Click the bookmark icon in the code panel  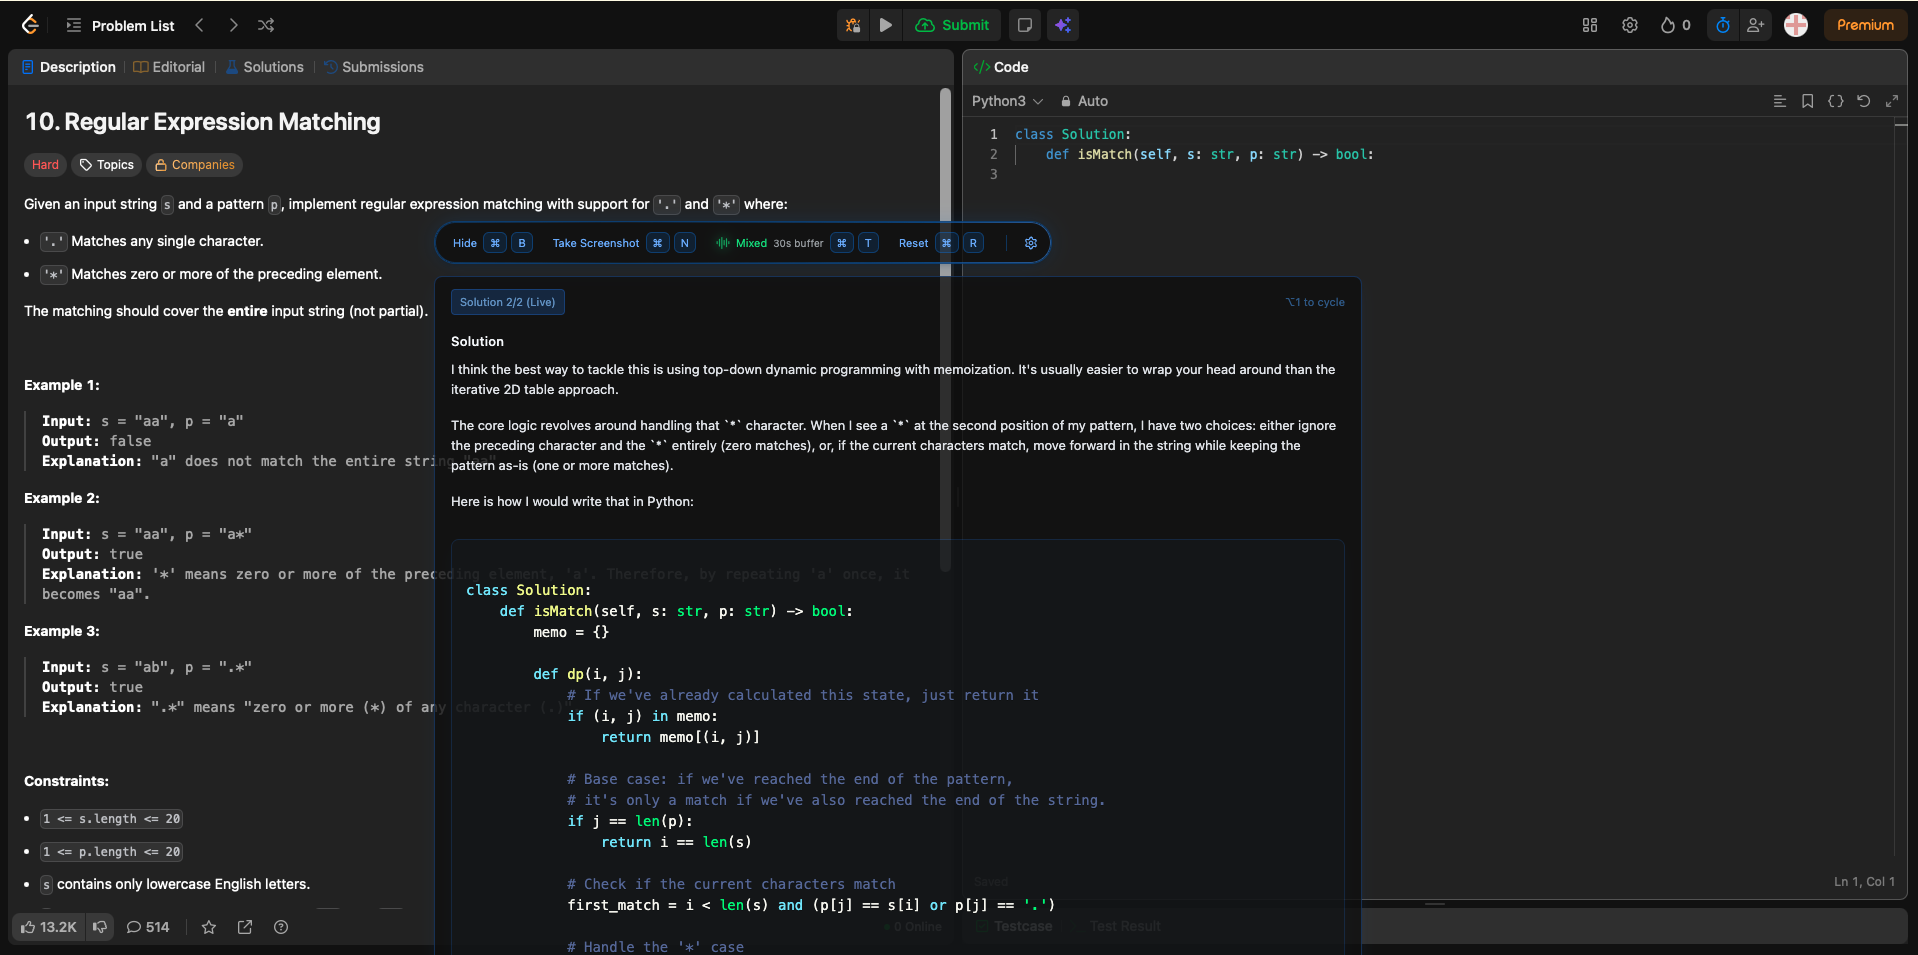(1807, 101)
